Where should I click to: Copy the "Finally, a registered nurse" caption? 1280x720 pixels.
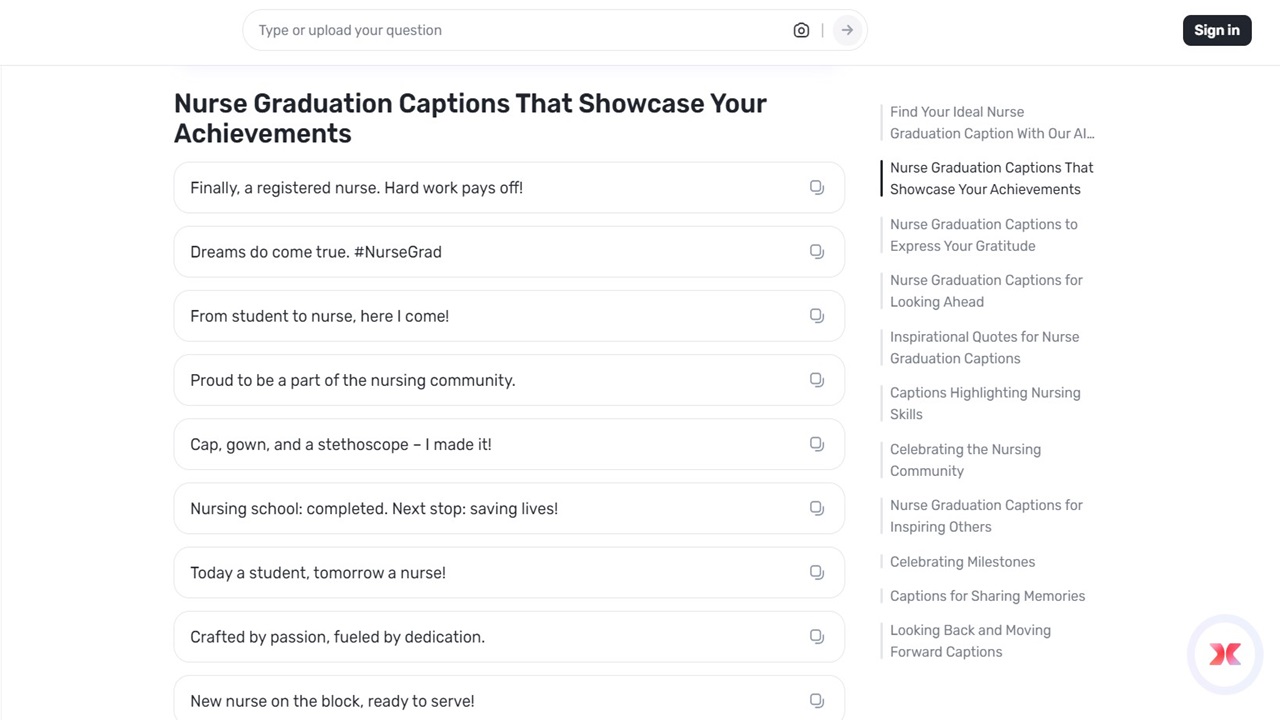pos(817,188)
